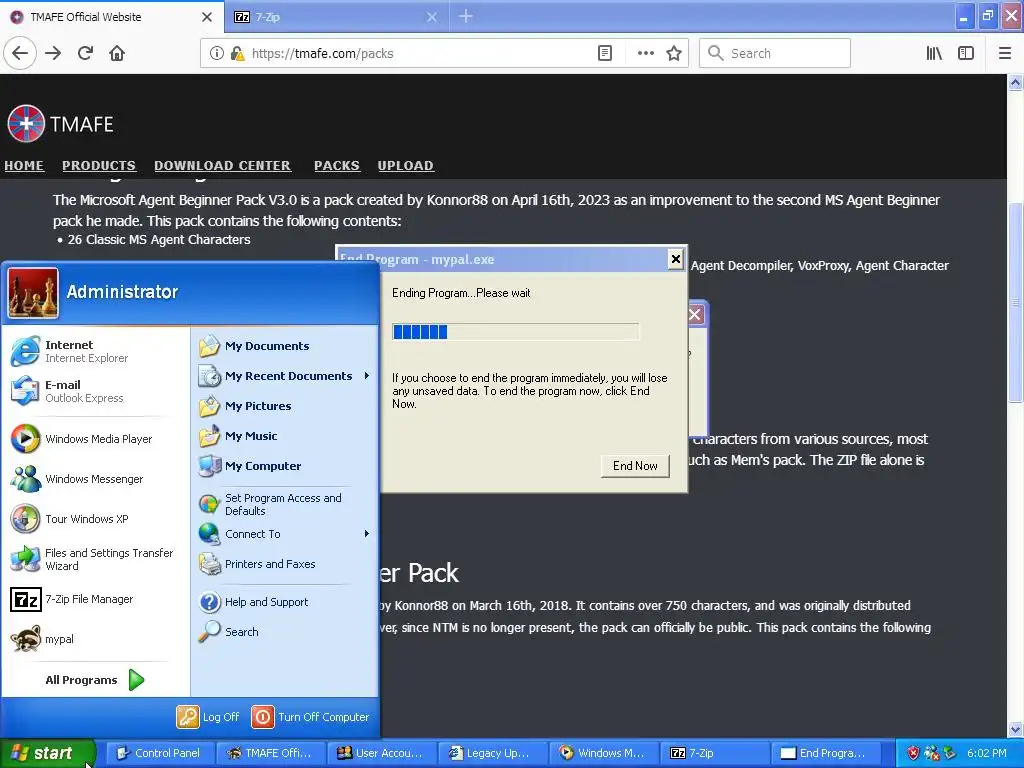Open PACKS in TMAFE navigation
This screenshot has width=1024, height=768.
pos(336,166)
